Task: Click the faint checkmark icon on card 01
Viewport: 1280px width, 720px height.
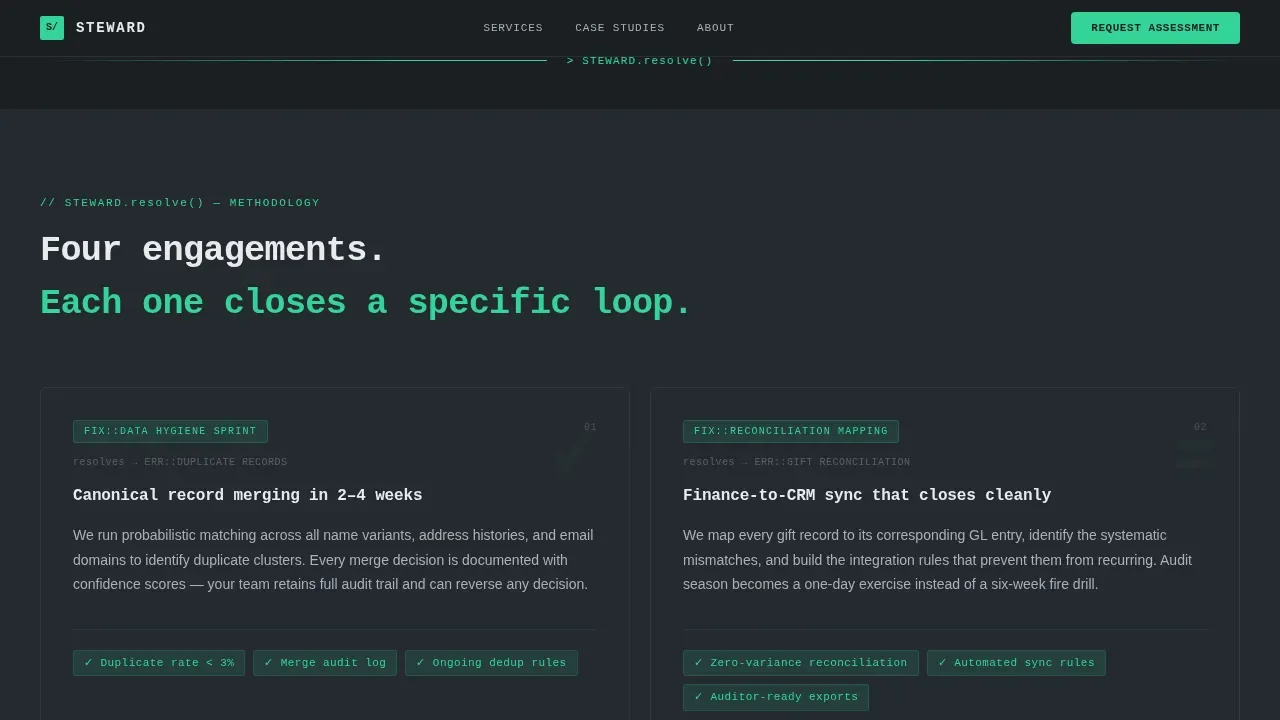Action: click(571, 455)
